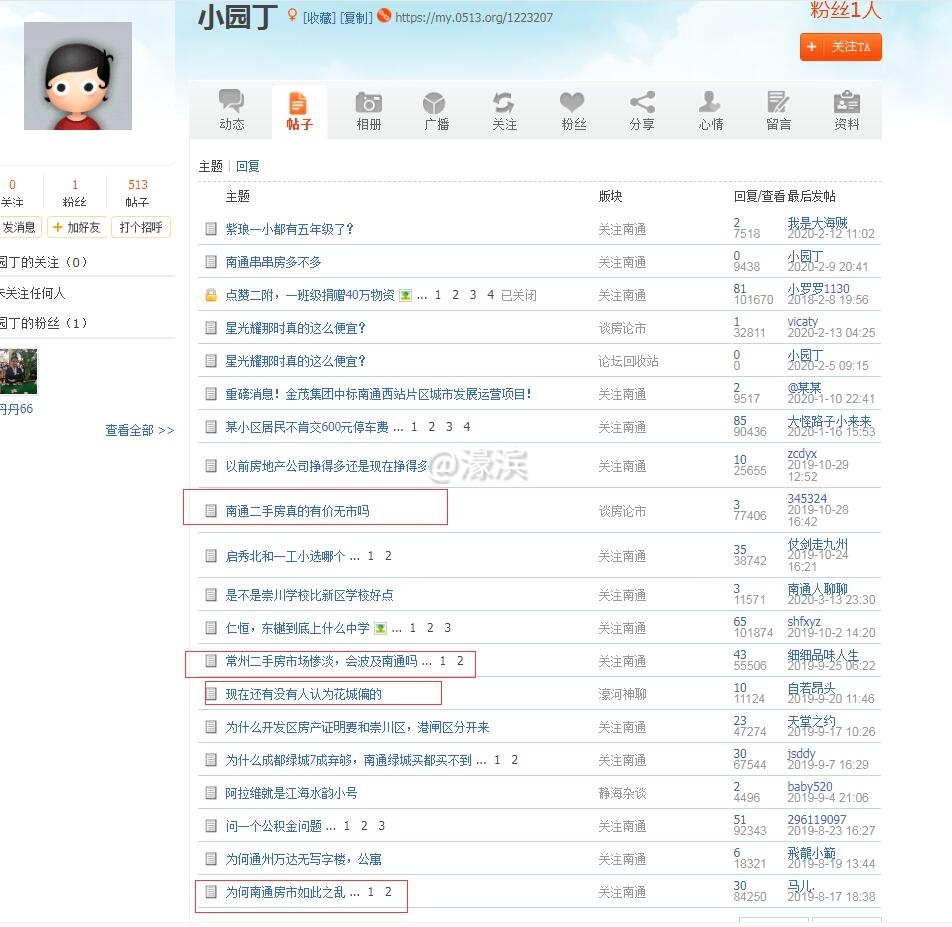952x927 pixels.
Task: Click the 打个招呼 greeting button
Action: click(x=140, y=227)
